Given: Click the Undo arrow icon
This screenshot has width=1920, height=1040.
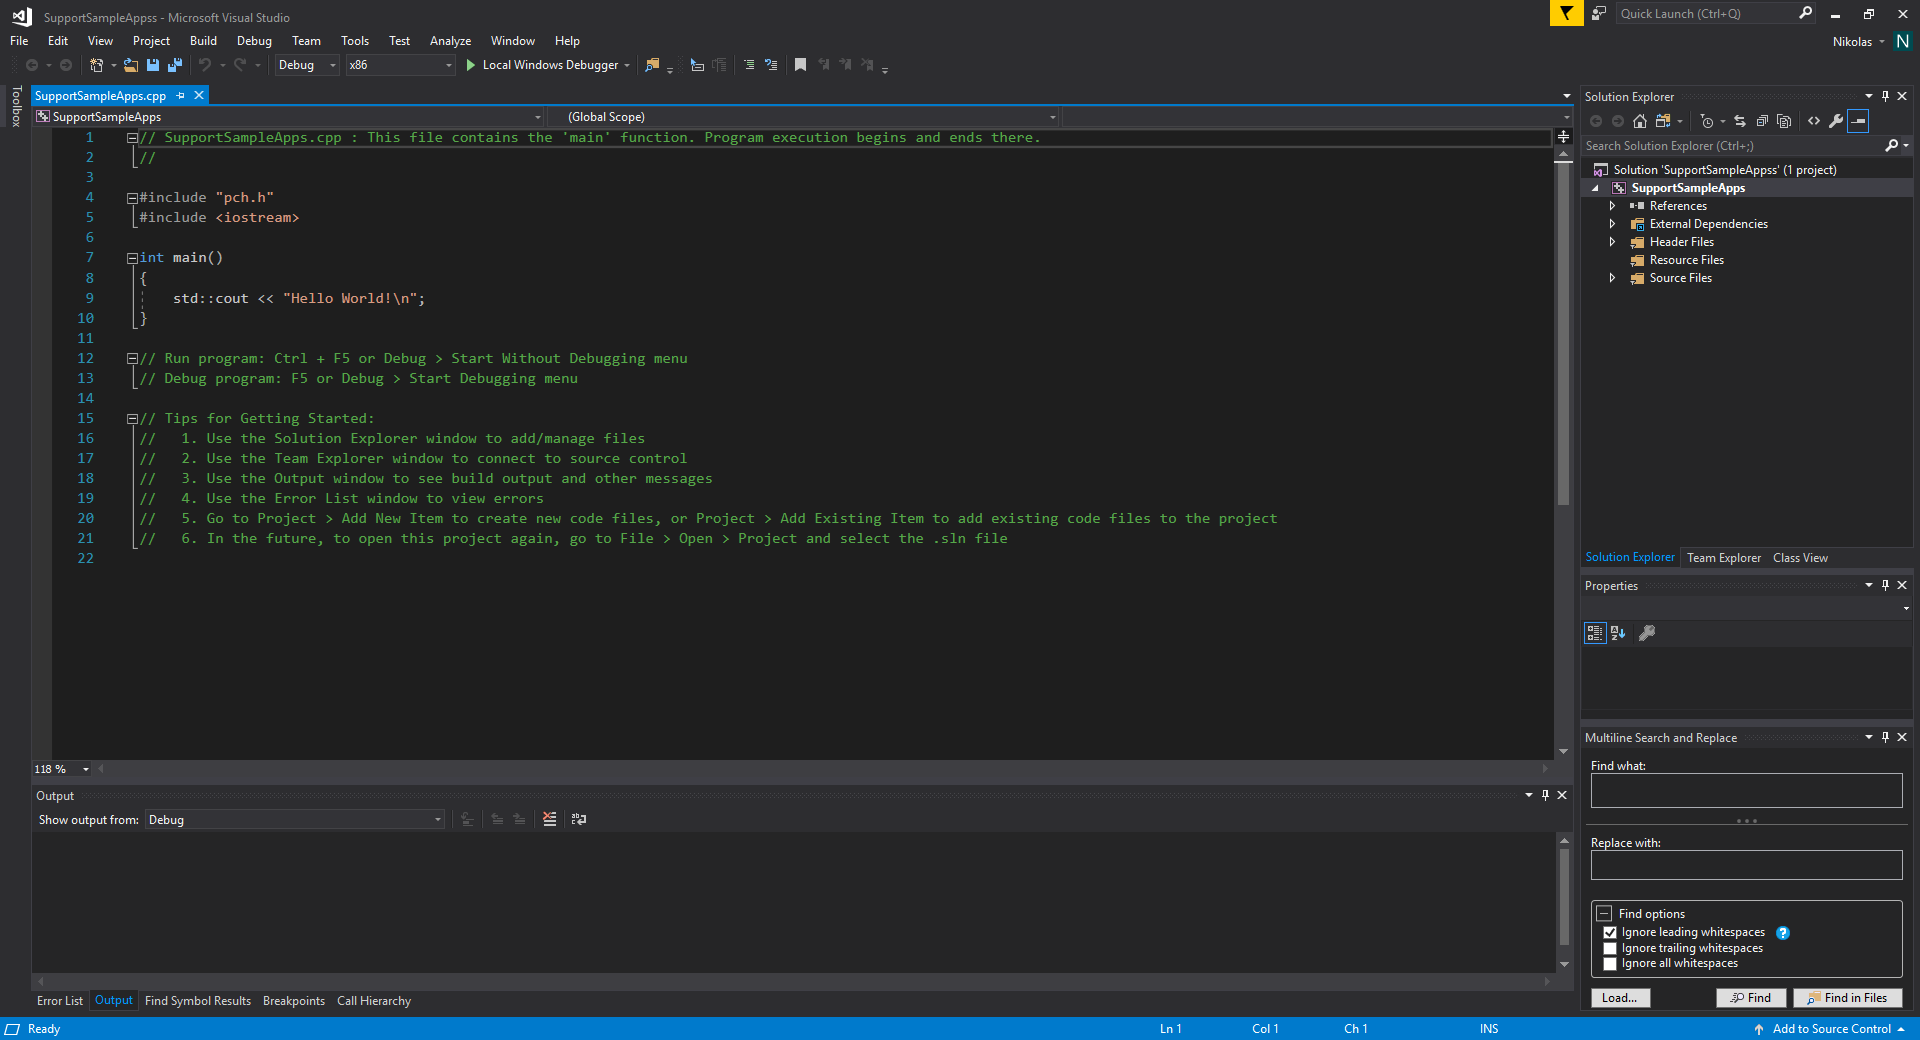Looking at the screenshot, I should [205, 65].
